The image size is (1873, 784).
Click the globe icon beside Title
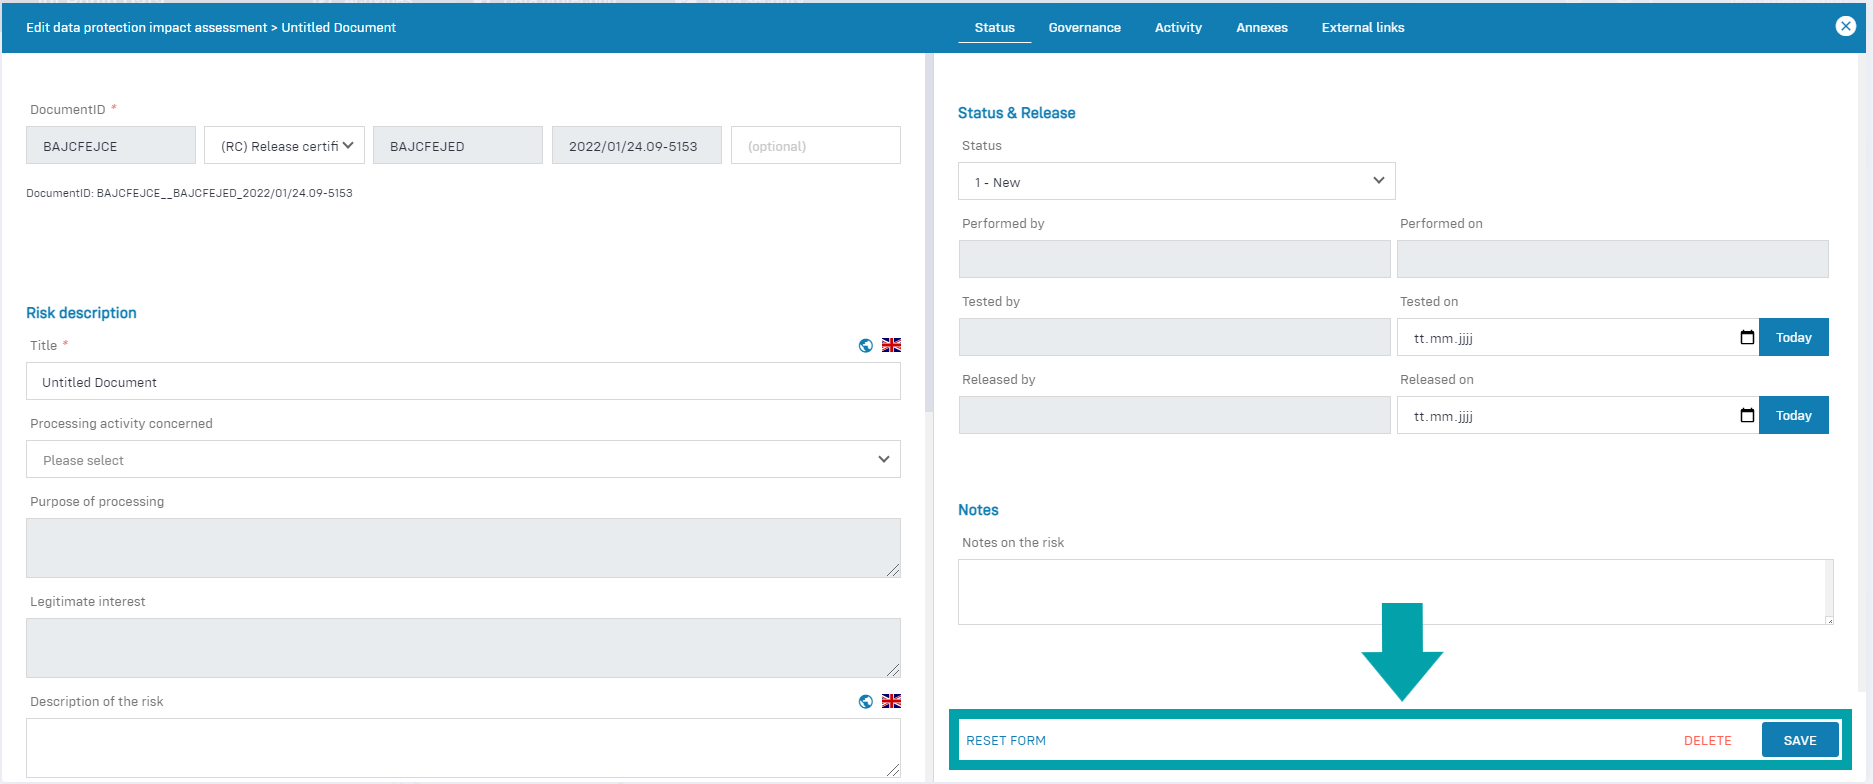click(865, 345)
